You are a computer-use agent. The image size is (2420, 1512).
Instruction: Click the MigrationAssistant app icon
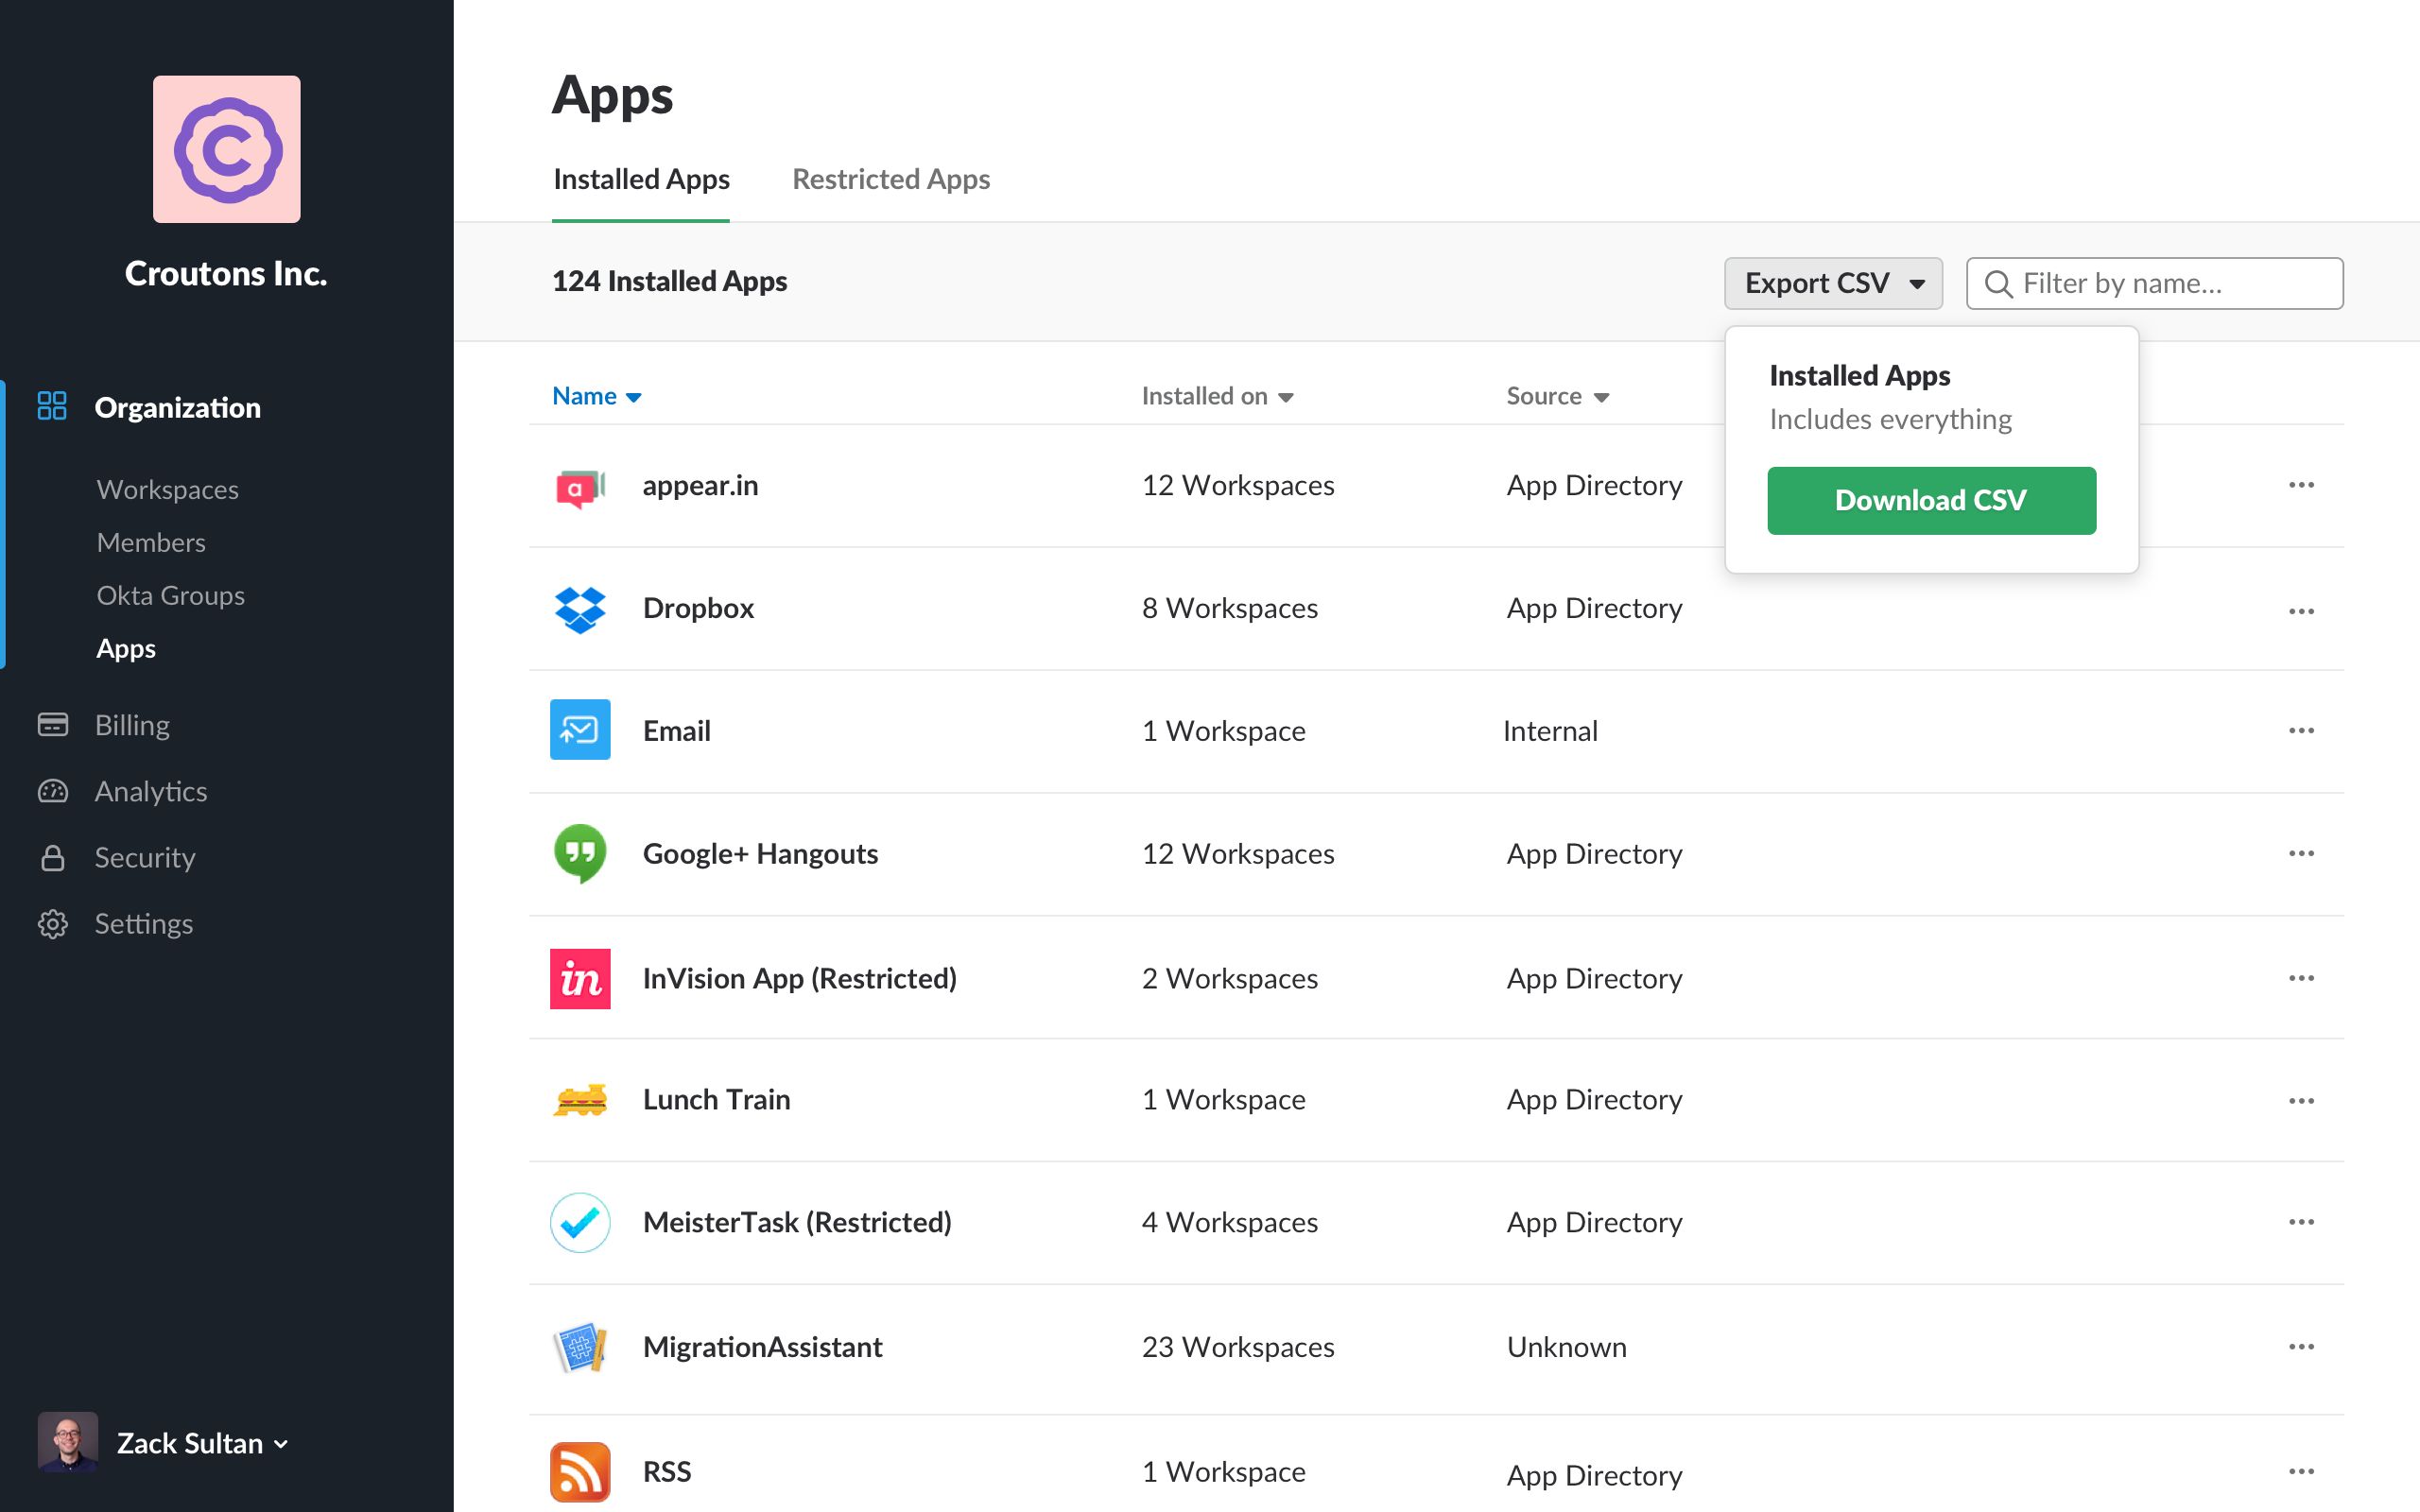click(x=580, y=1347)
